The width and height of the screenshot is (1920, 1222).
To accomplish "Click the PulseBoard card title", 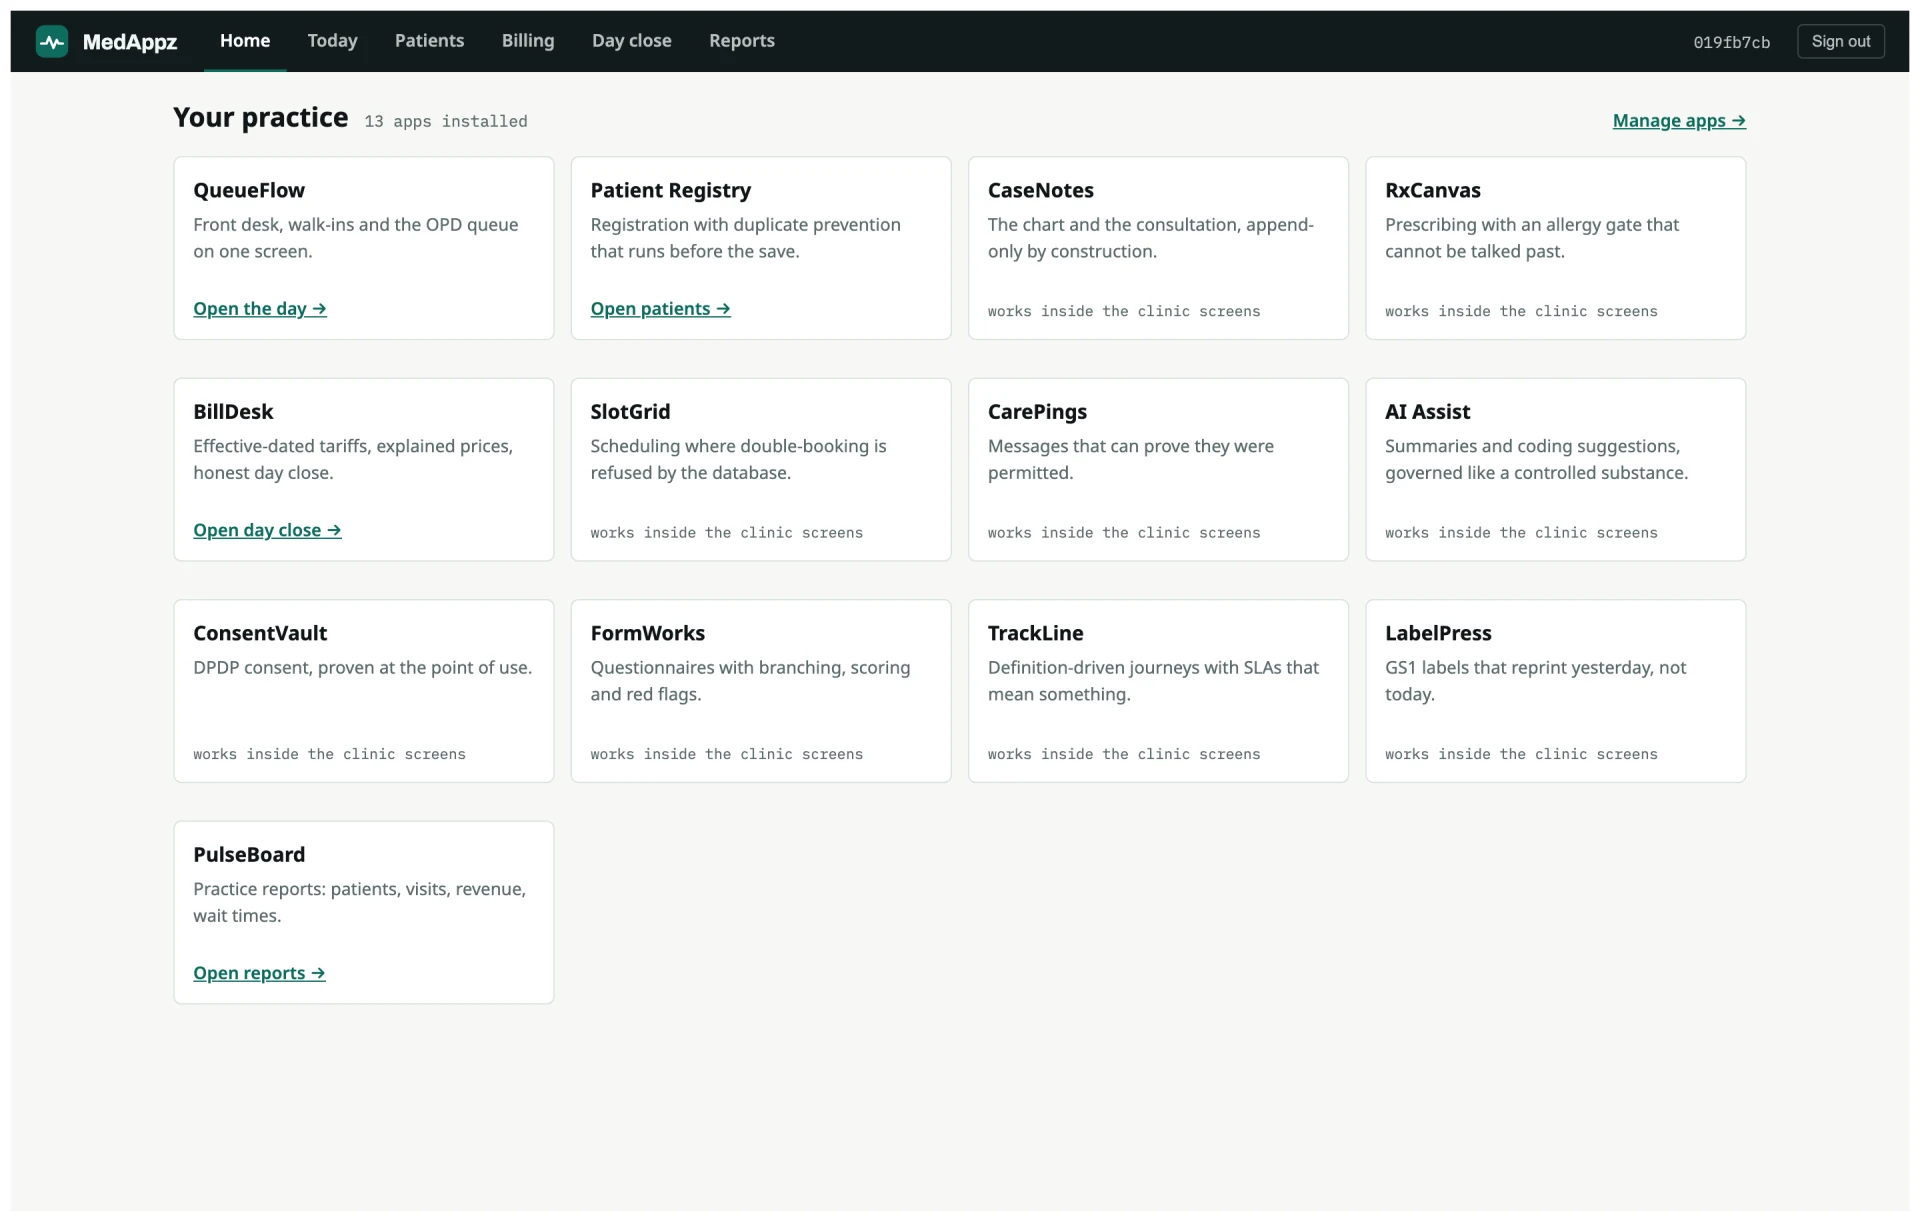I will pos(249,855).
